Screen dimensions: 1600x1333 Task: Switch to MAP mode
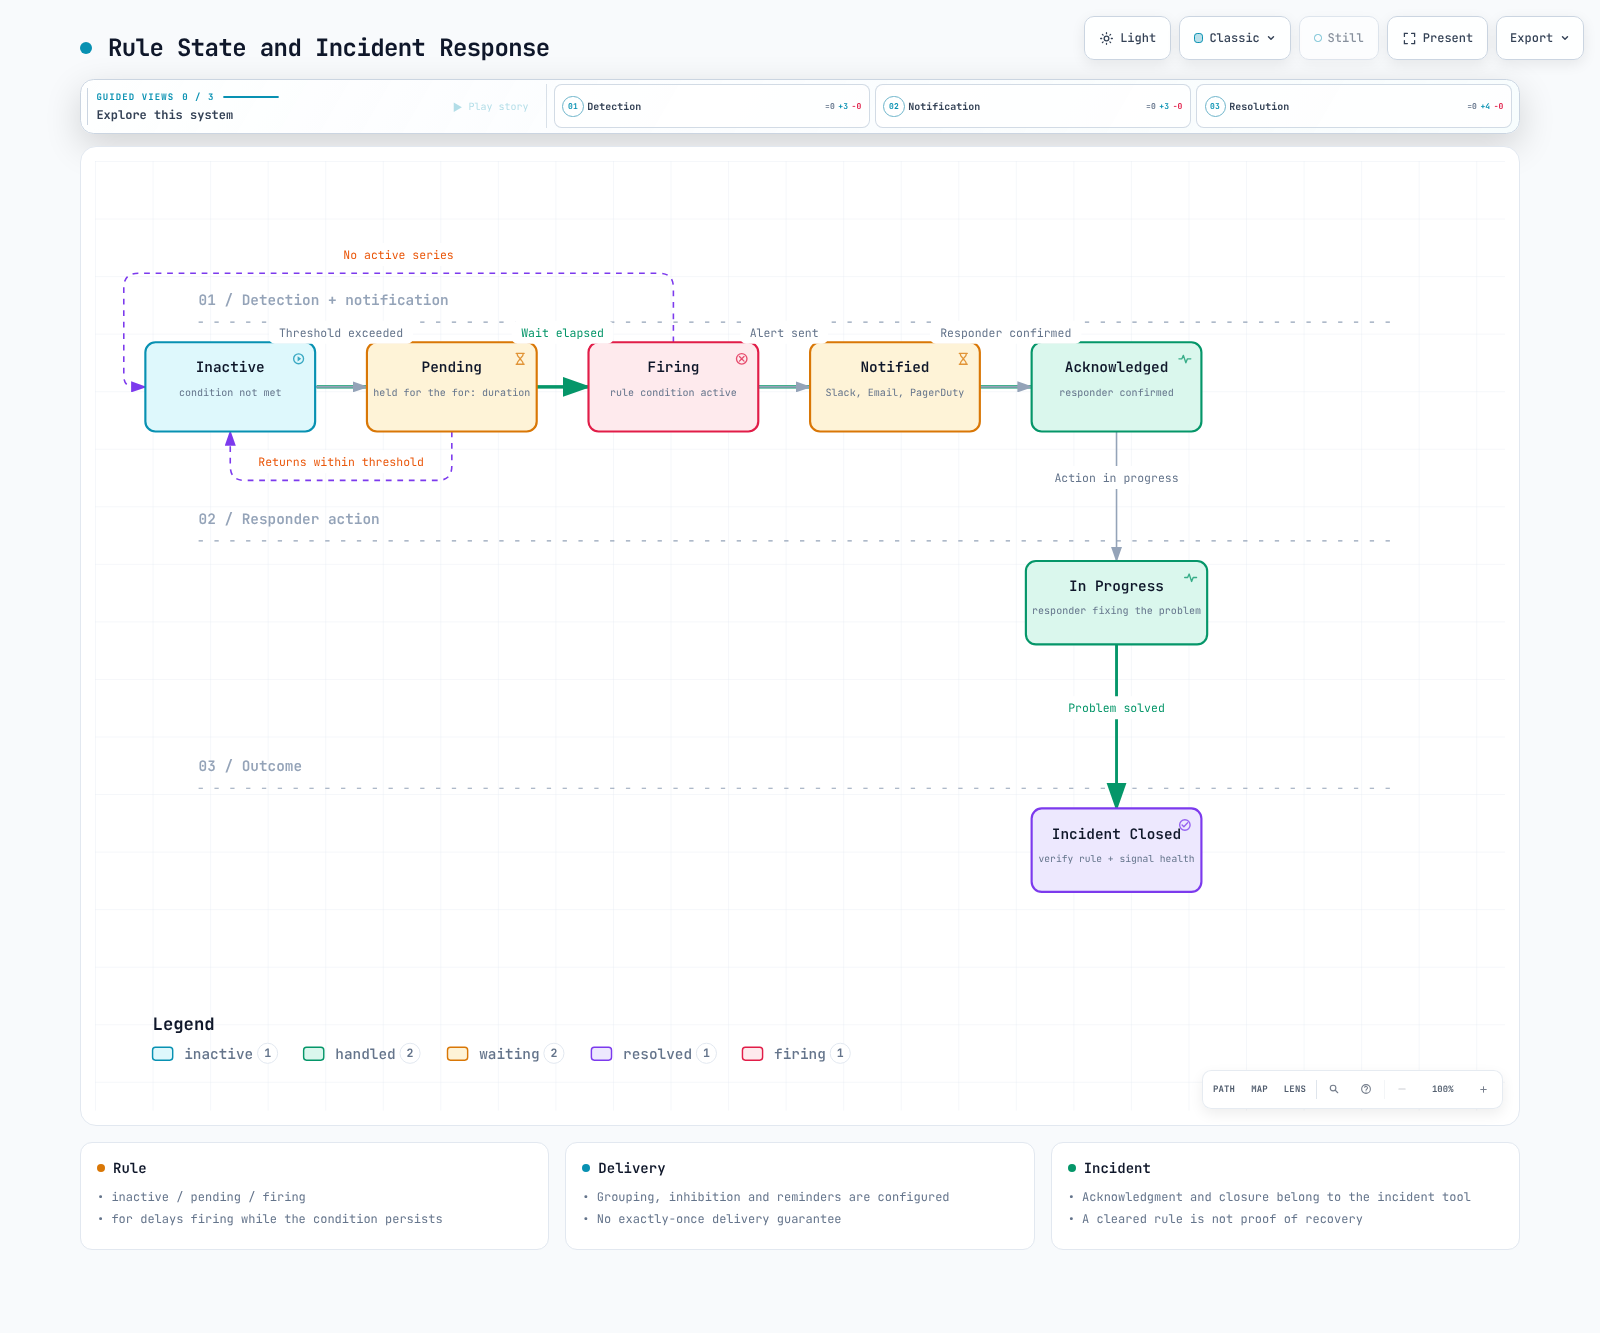coord(1259,1089)
